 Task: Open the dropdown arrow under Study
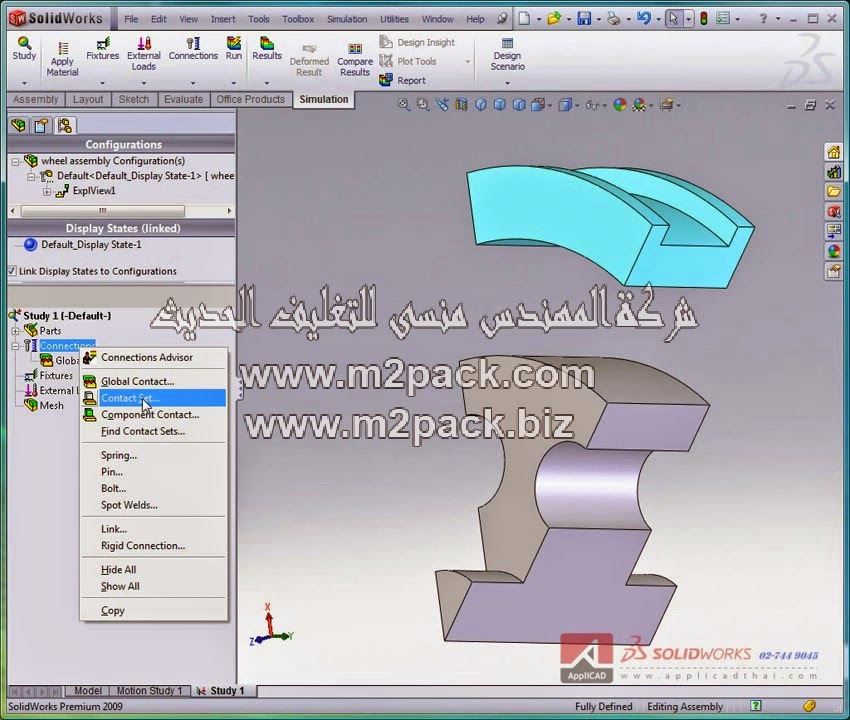pyautogui.click(x=24, y=83)
